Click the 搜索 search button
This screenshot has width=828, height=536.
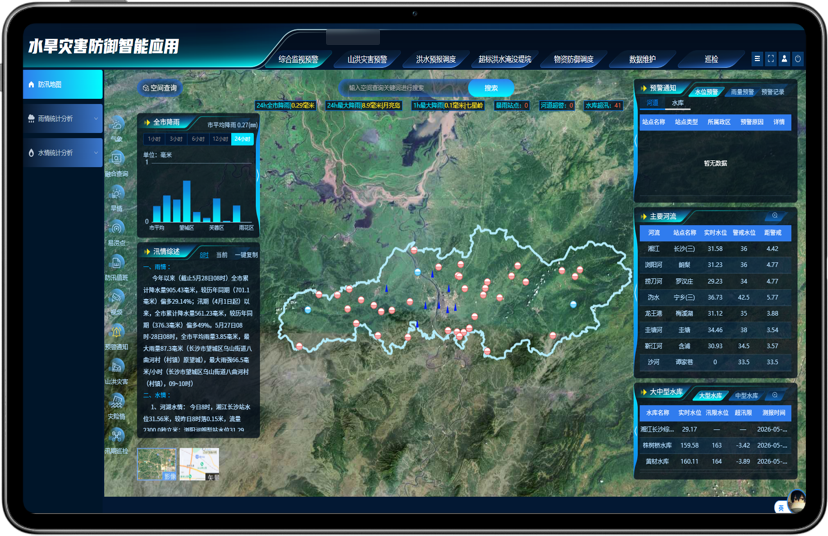(x=491, y=88)
